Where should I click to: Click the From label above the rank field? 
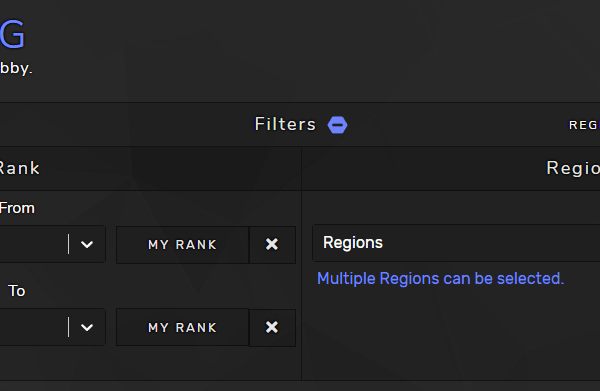[17, 208]
